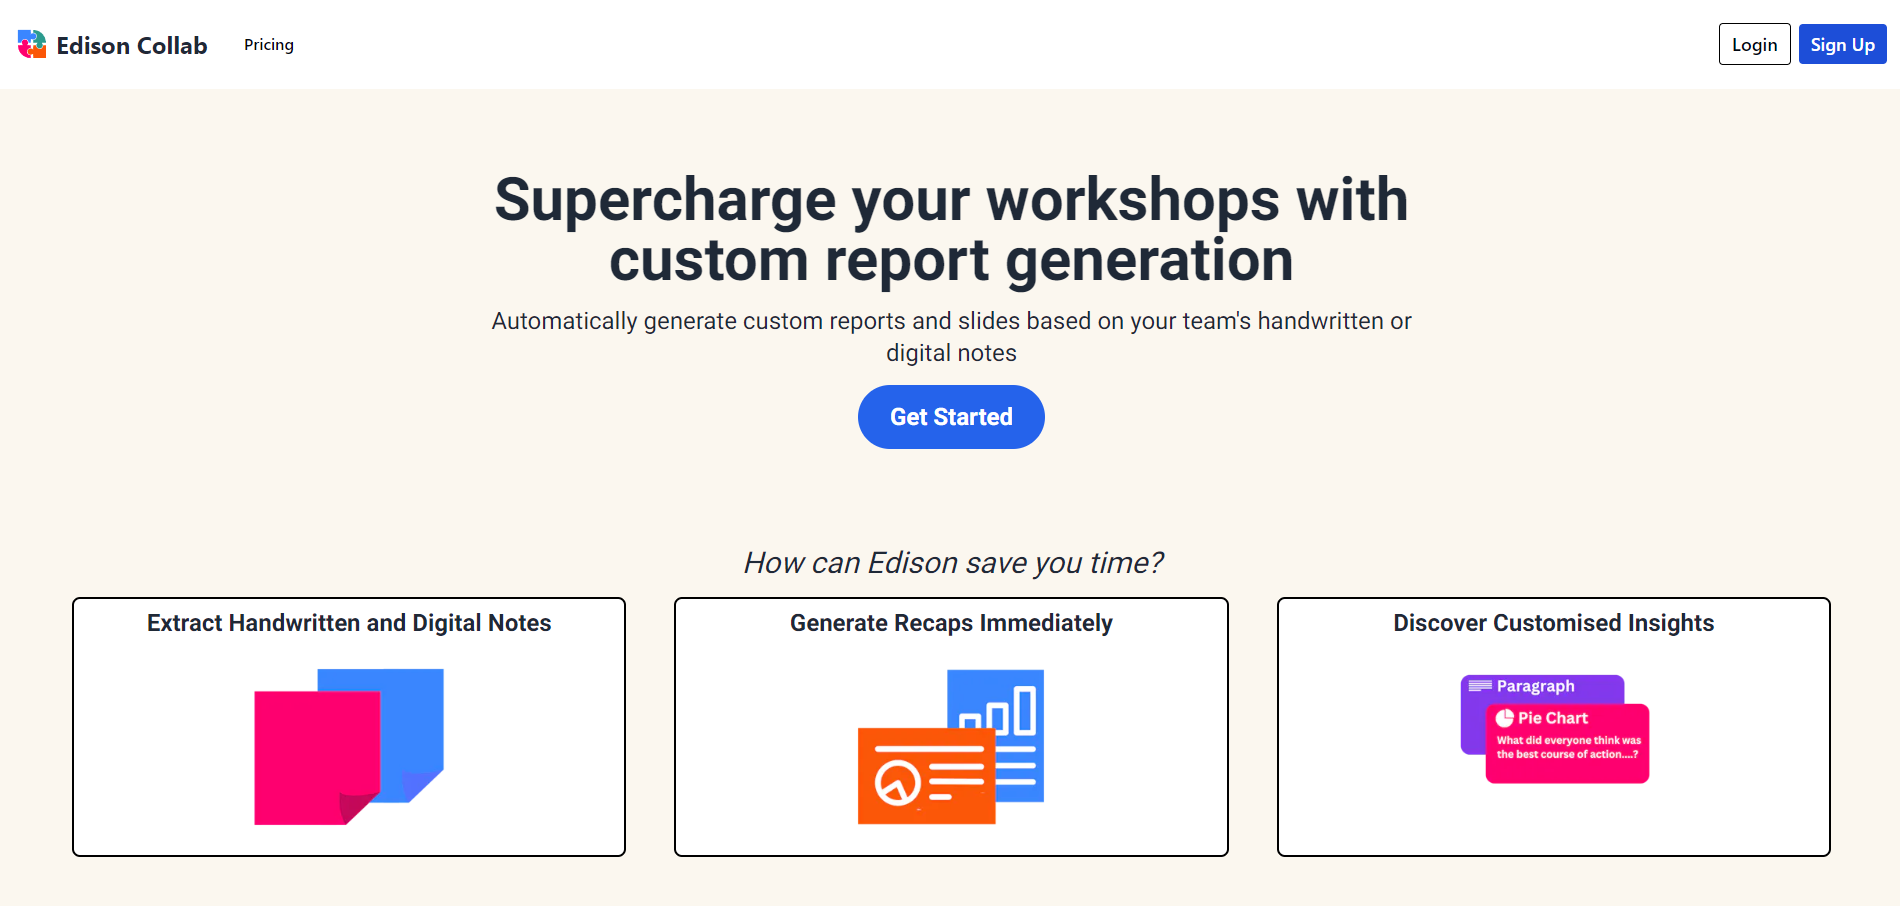Click the Edison Collab puzzle logo icon

pyautogui.click(x=32, y=44)
